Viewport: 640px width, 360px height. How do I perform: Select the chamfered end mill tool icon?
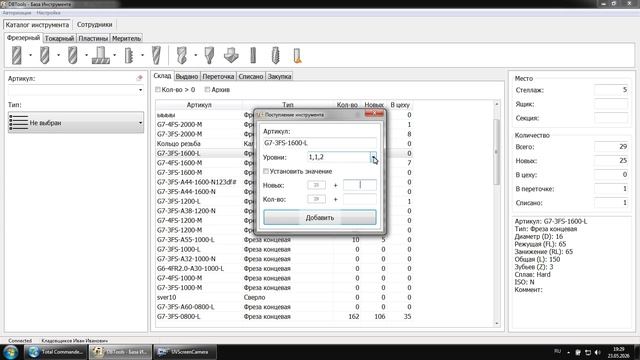click(x=44, y=55)
